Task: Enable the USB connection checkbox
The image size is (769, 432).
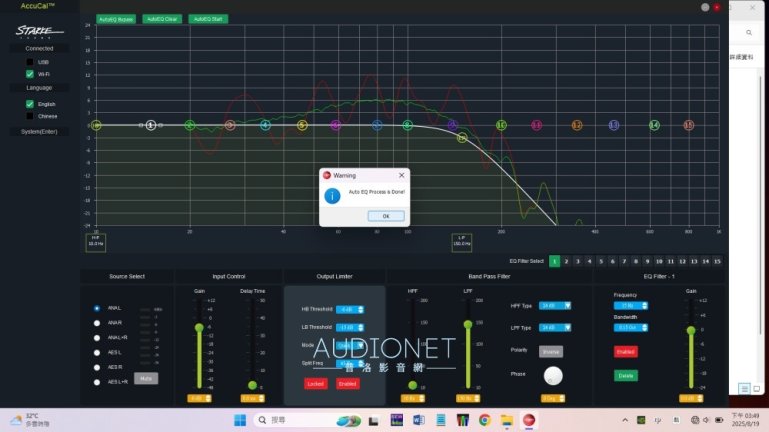Action: [30, 62]
